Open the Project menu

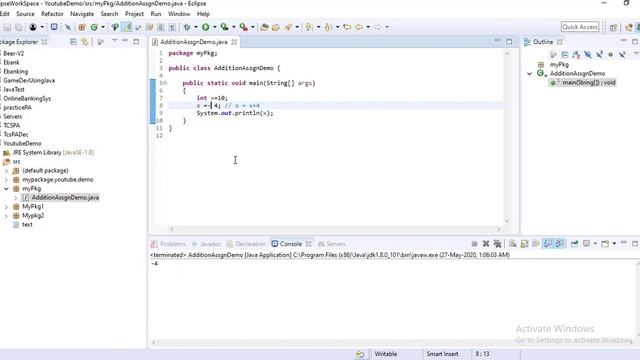coord(134,14)
